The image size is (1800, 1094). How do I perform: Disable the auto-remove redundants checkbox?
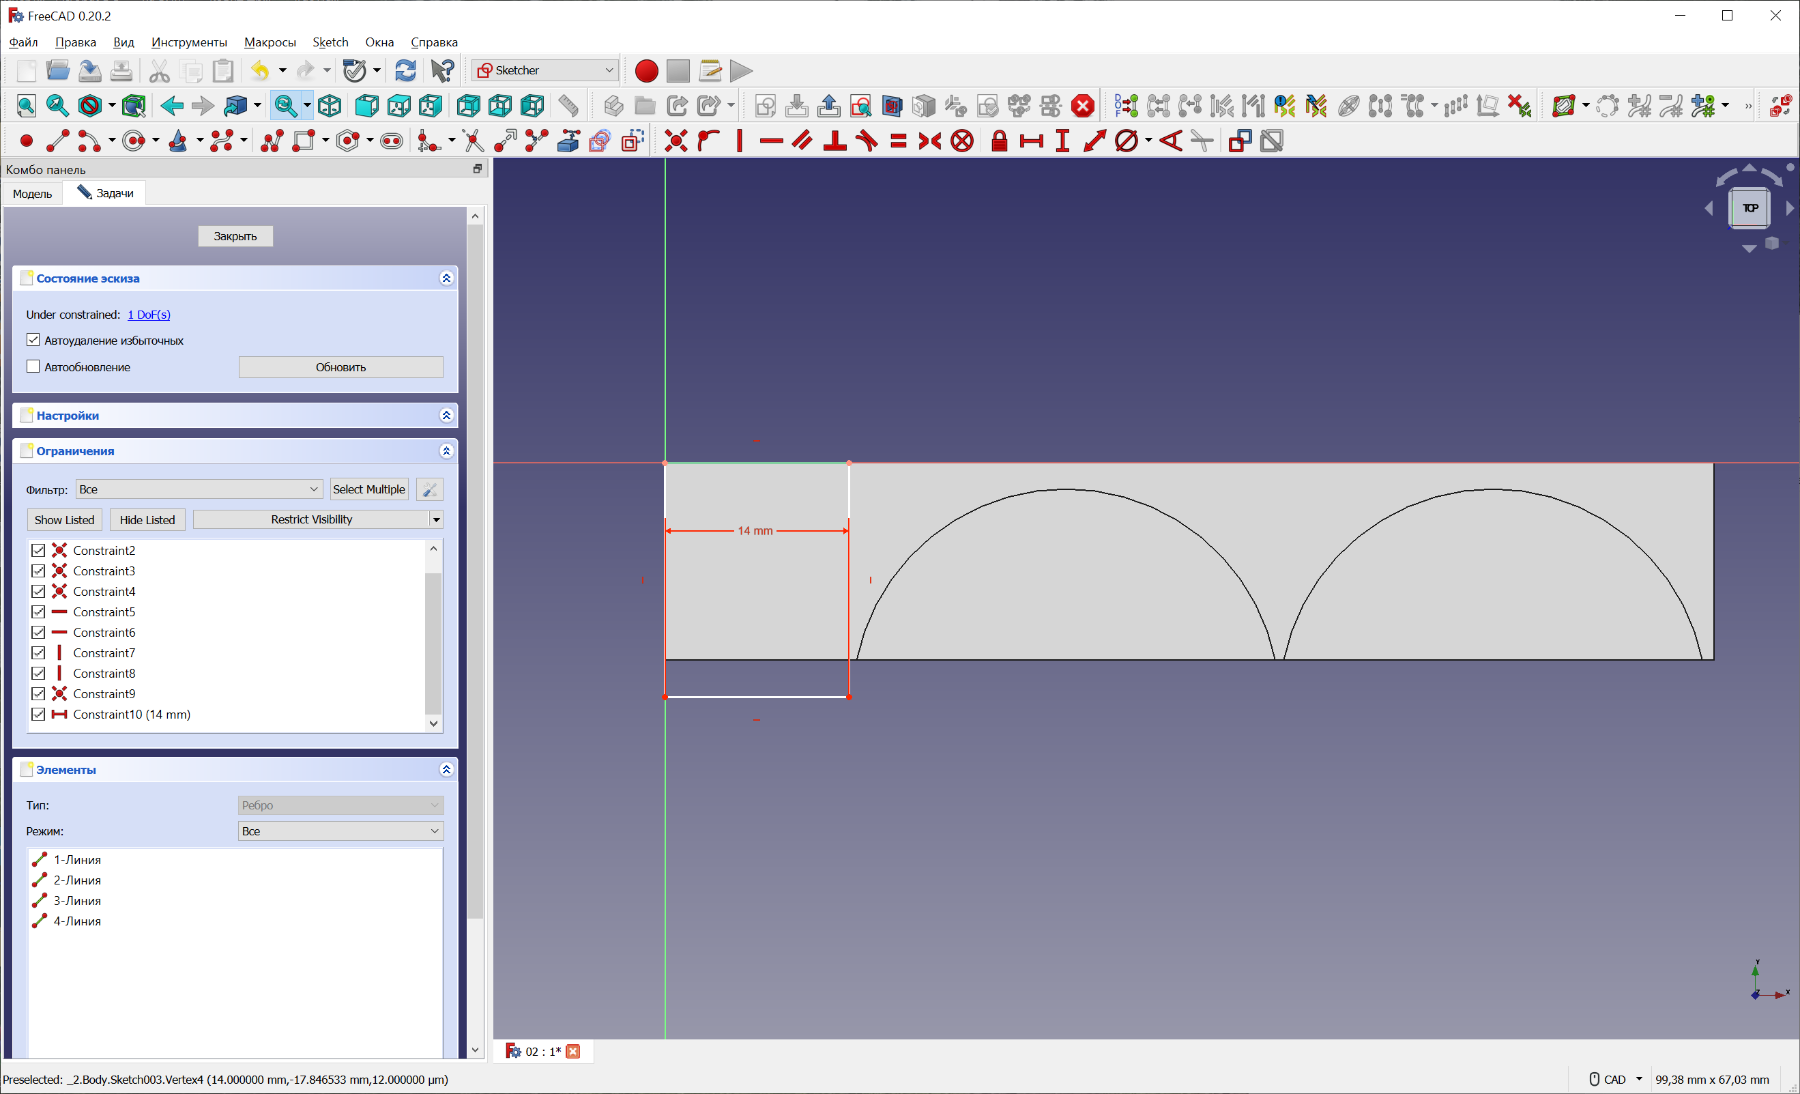point(34,340)
